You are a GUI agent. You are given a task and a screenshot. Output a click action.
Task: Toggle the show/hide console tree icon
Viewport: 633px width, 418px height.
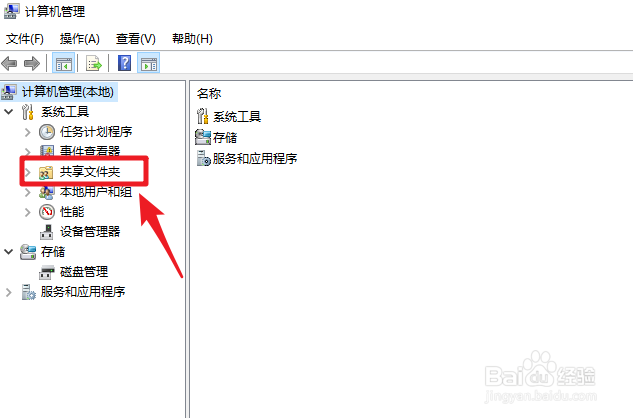tap(63, 63)
